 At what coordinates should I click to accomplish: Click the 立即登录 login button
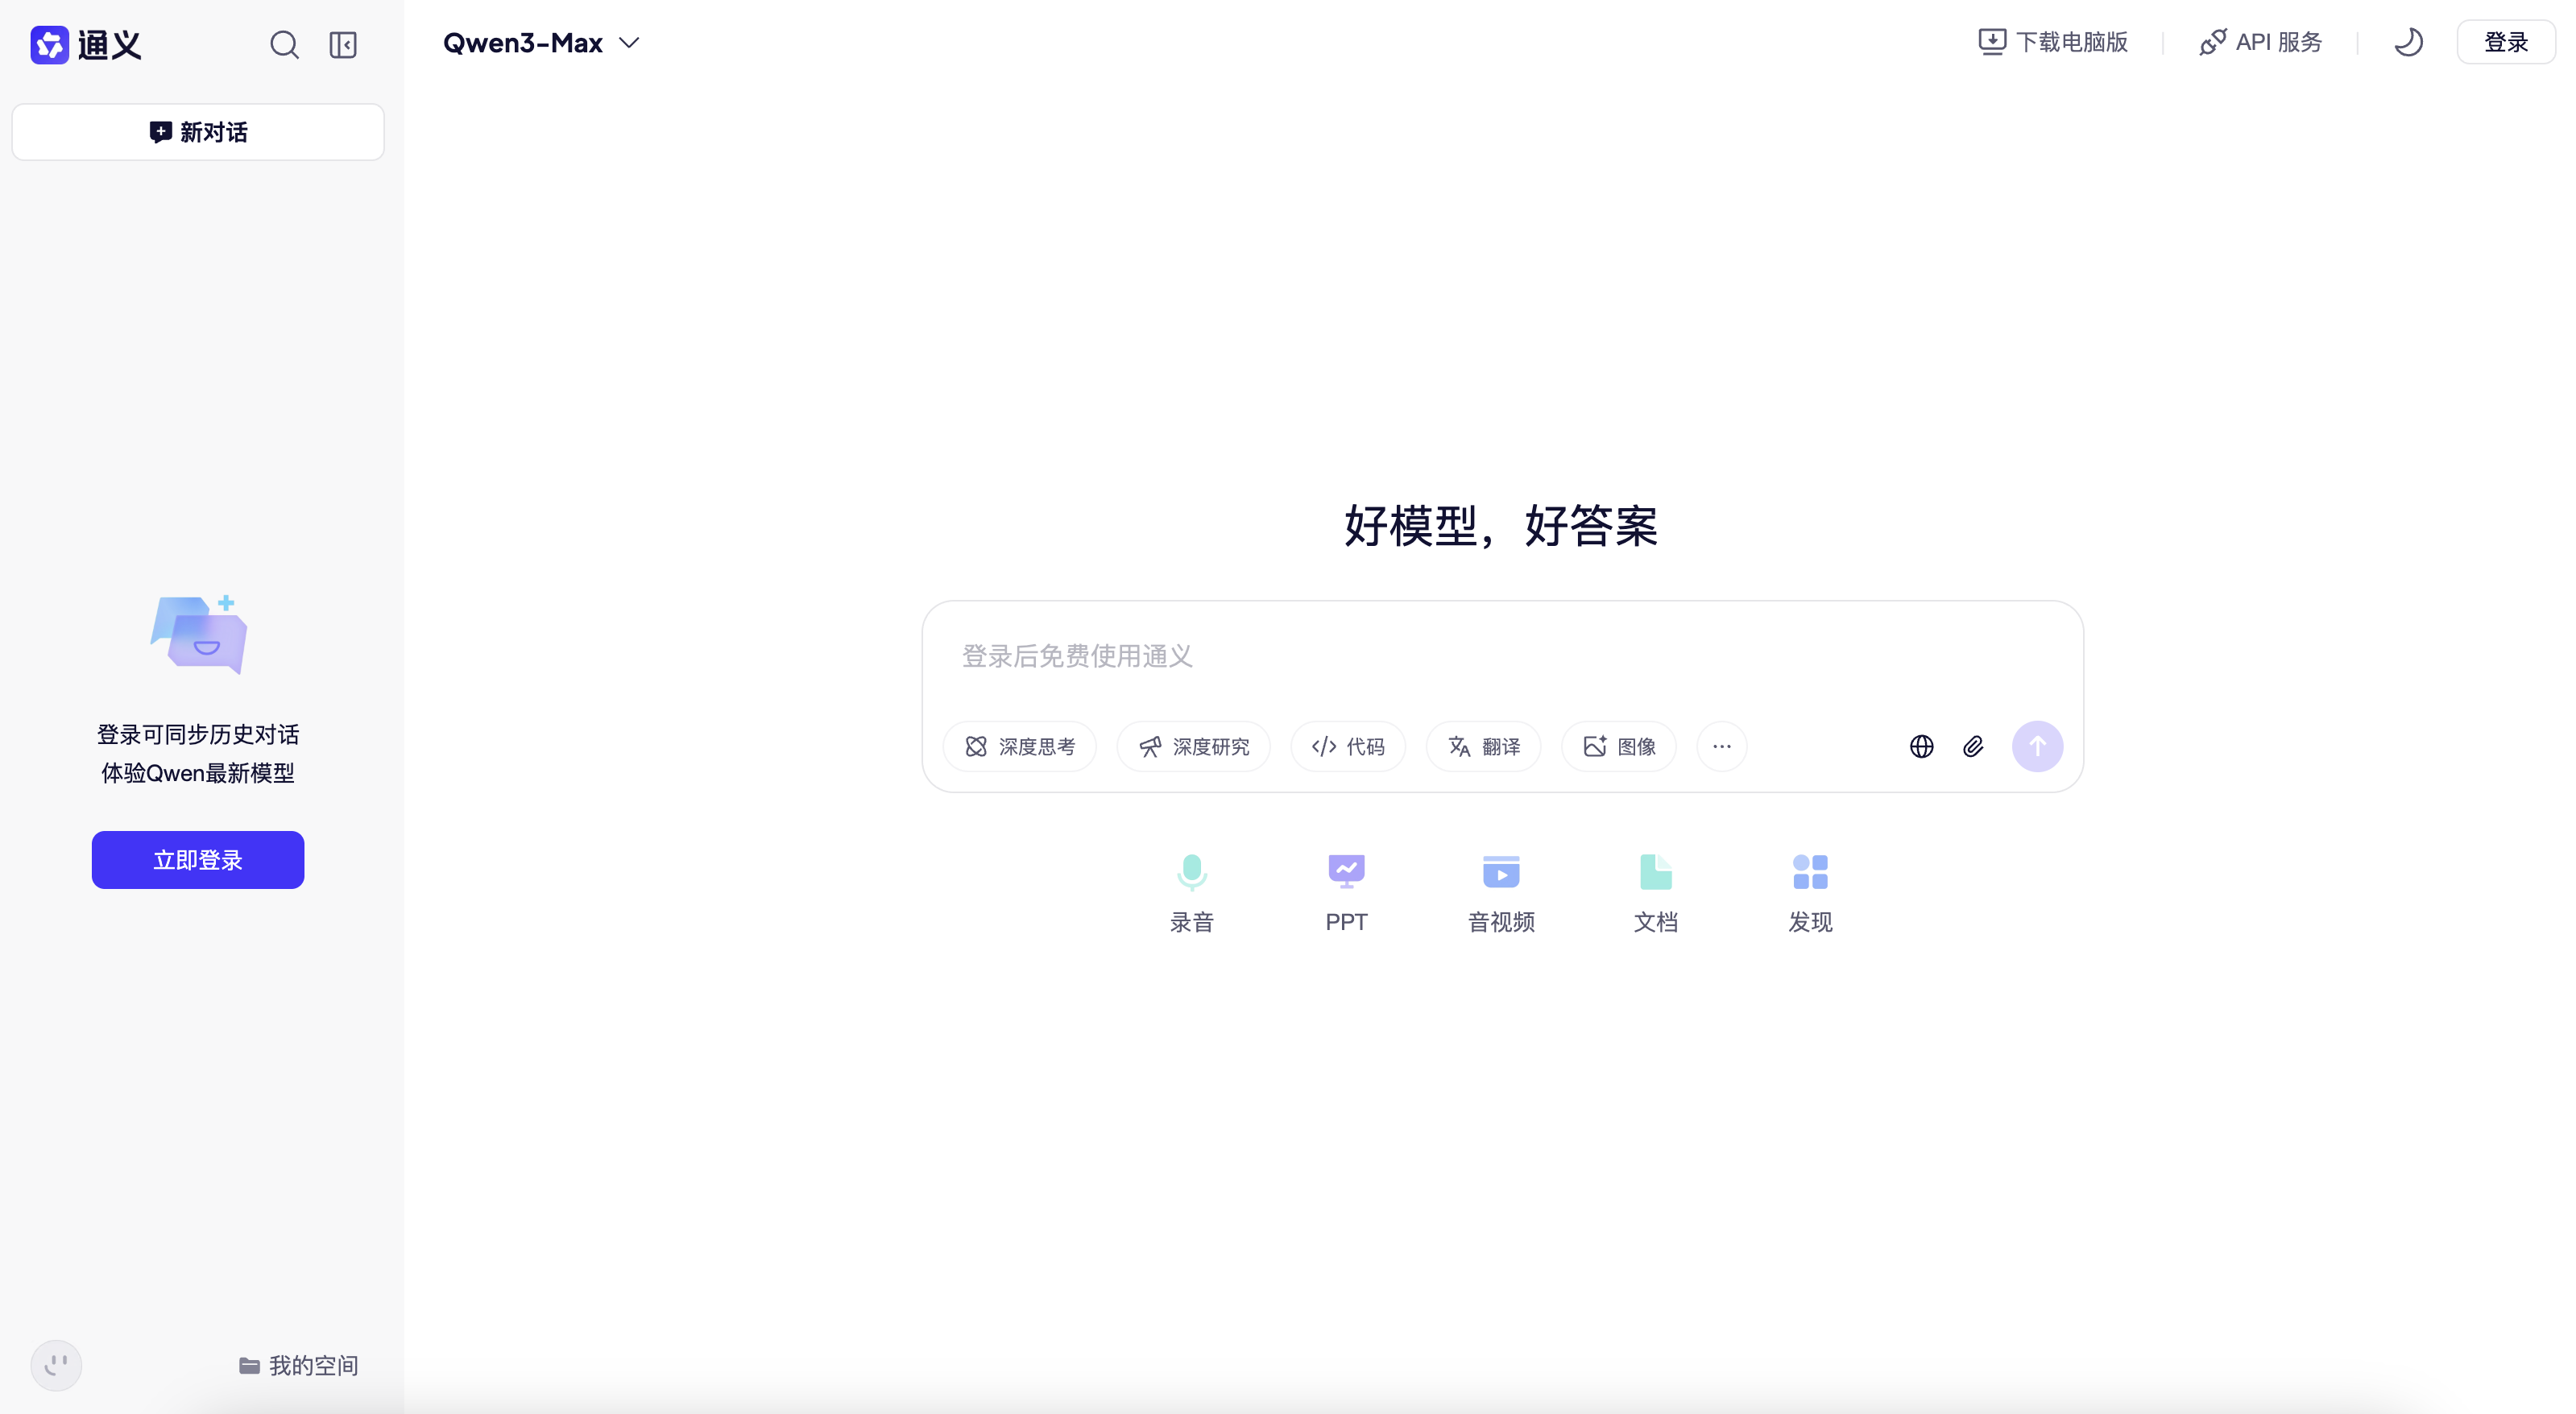click(197, 859)
